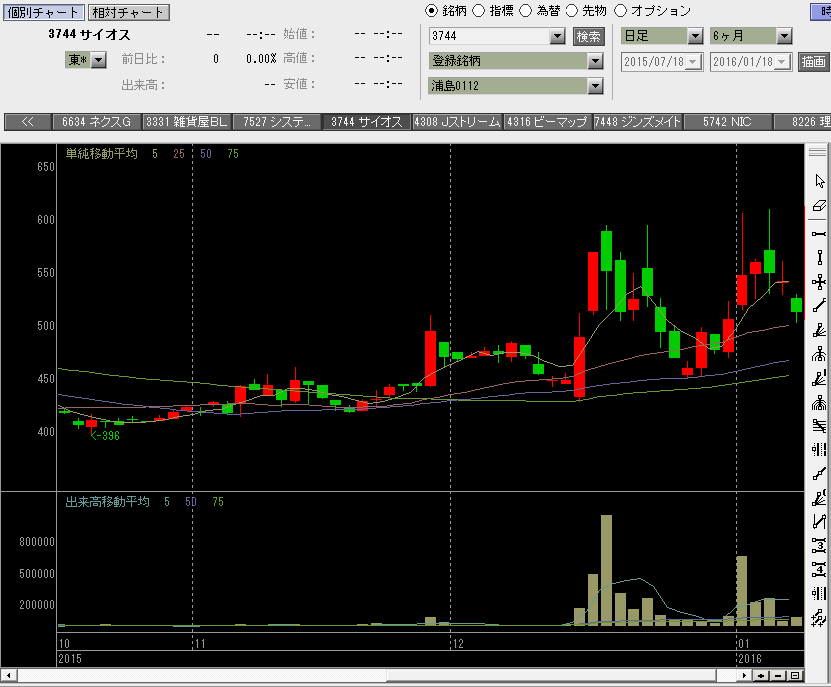Viewport: 831px width, 687px height.
Task: Click the 12 month marker on time axis
Action: tap(458, 644)
